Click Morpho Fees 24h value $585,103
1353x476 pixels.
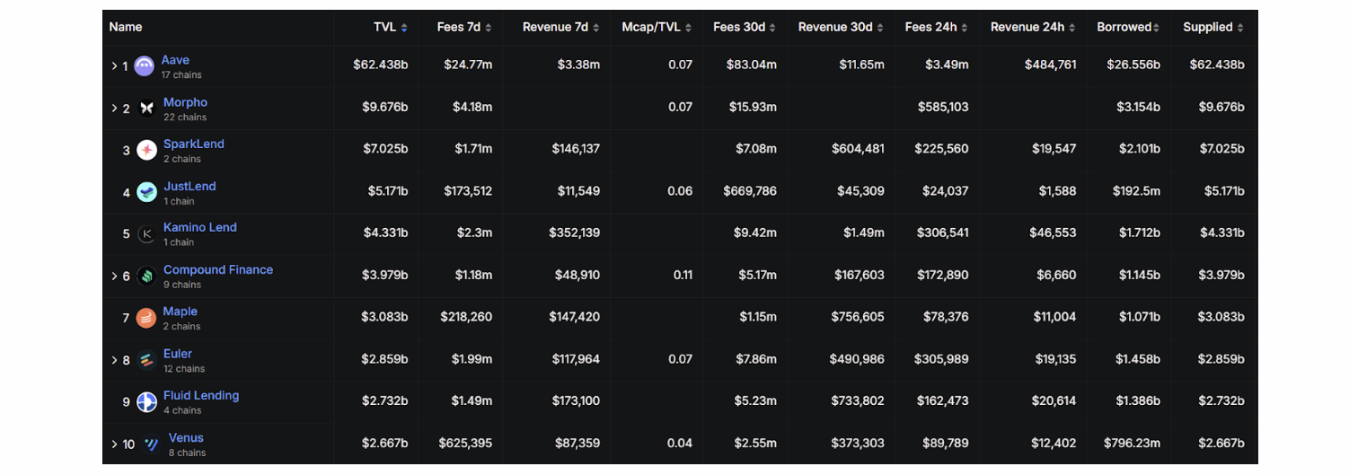point(943,107)
